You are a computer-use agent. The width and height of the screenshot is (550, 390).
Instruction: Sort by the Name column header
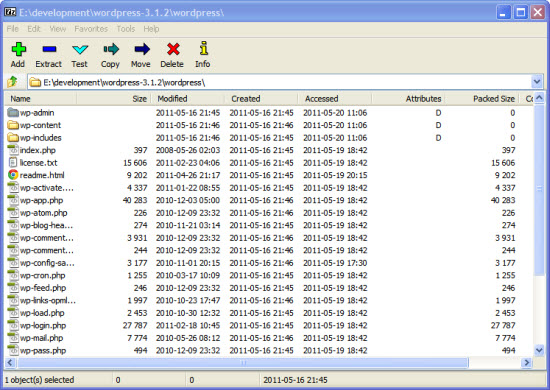(41, 99)
